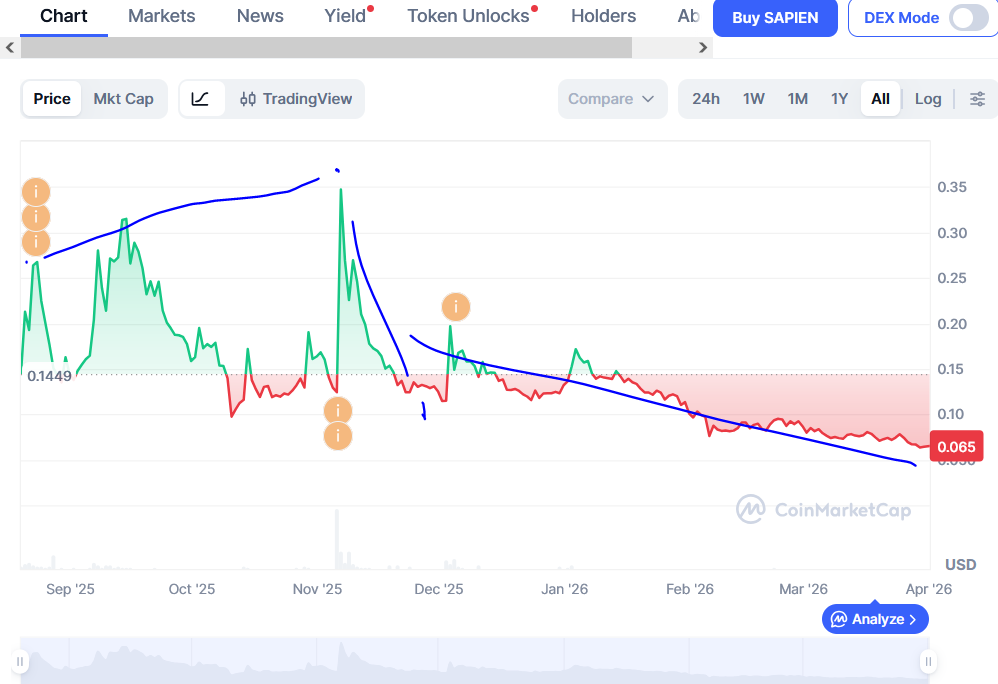
Task: Open the Token Unlocks tab
Action: coord(469,16)
